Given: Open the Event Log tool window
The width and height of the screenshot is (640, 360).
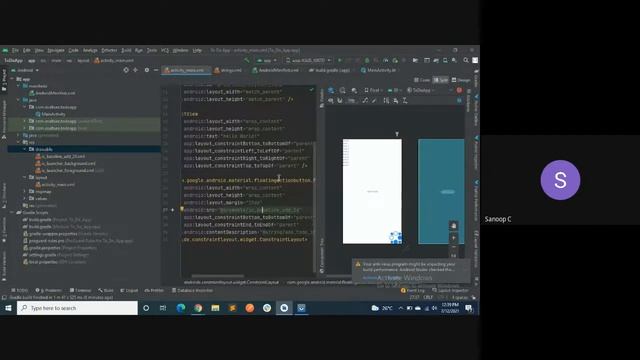Looking at the screenshot, I should tap(413, 291).
